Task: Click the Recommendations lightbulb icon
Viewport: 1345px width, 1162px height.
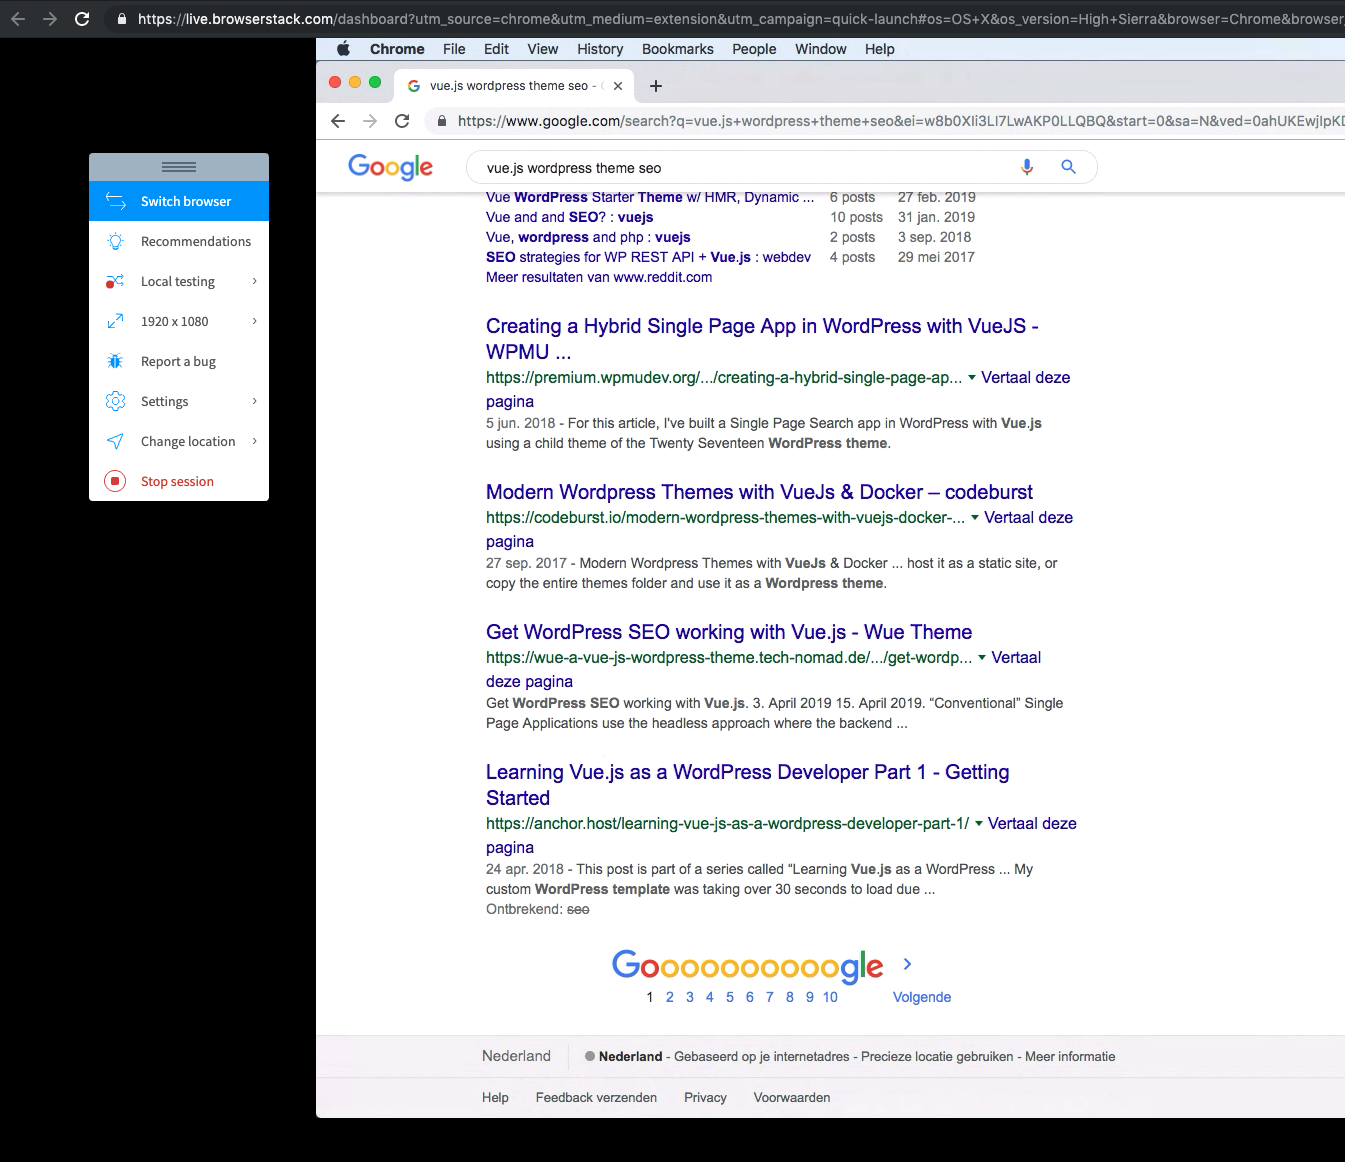Action: 116,241
